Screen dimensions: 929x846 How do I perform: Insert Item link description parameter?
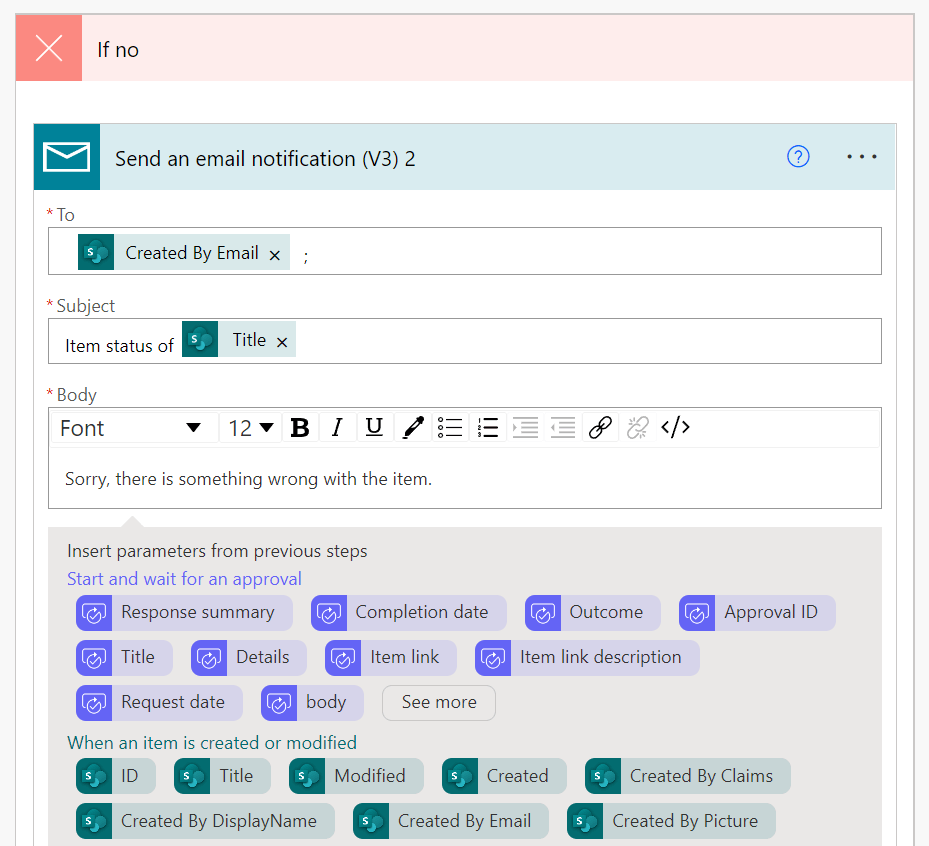pyautogui.click(x=587, y=658)
